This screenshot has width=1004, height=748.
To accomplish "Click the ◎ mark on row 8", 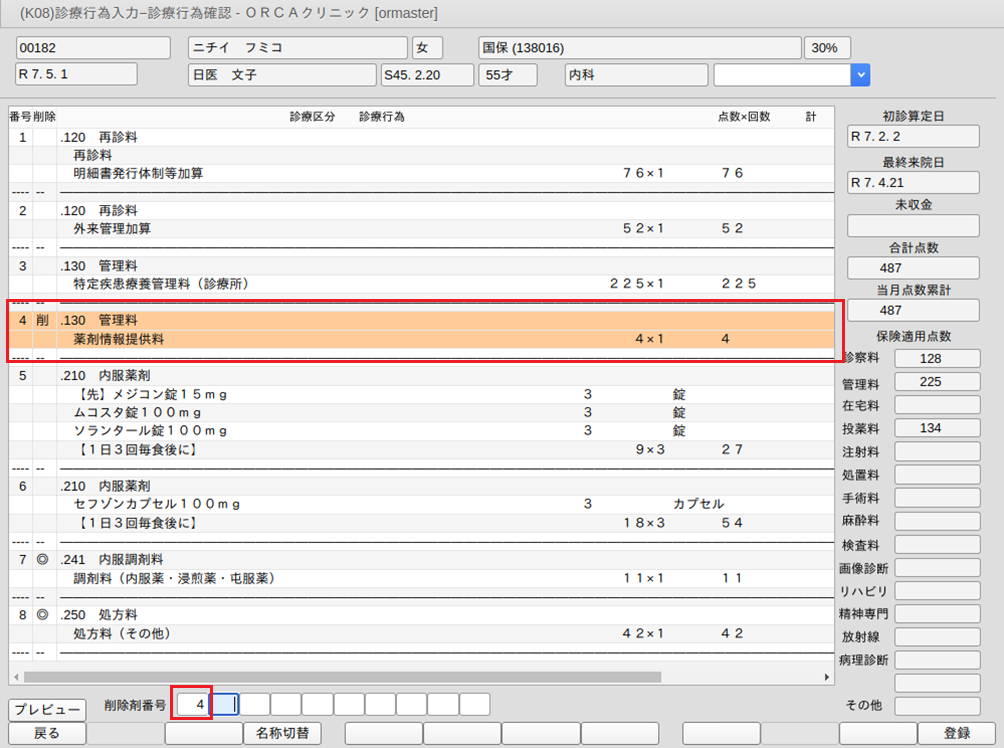I will tap(42, 615).
